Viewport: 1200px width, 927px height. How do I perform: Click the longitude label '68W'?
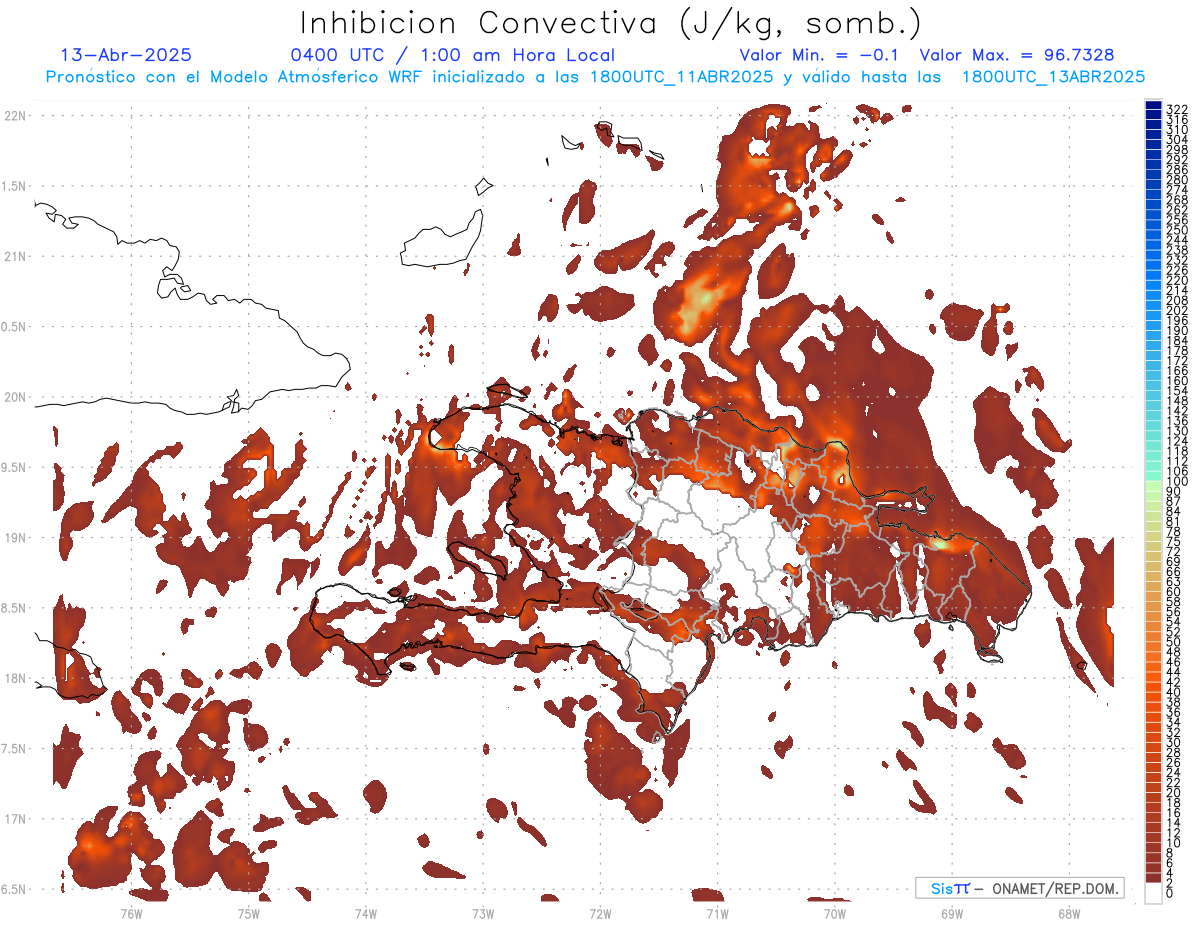click(x=1069, y=912)
